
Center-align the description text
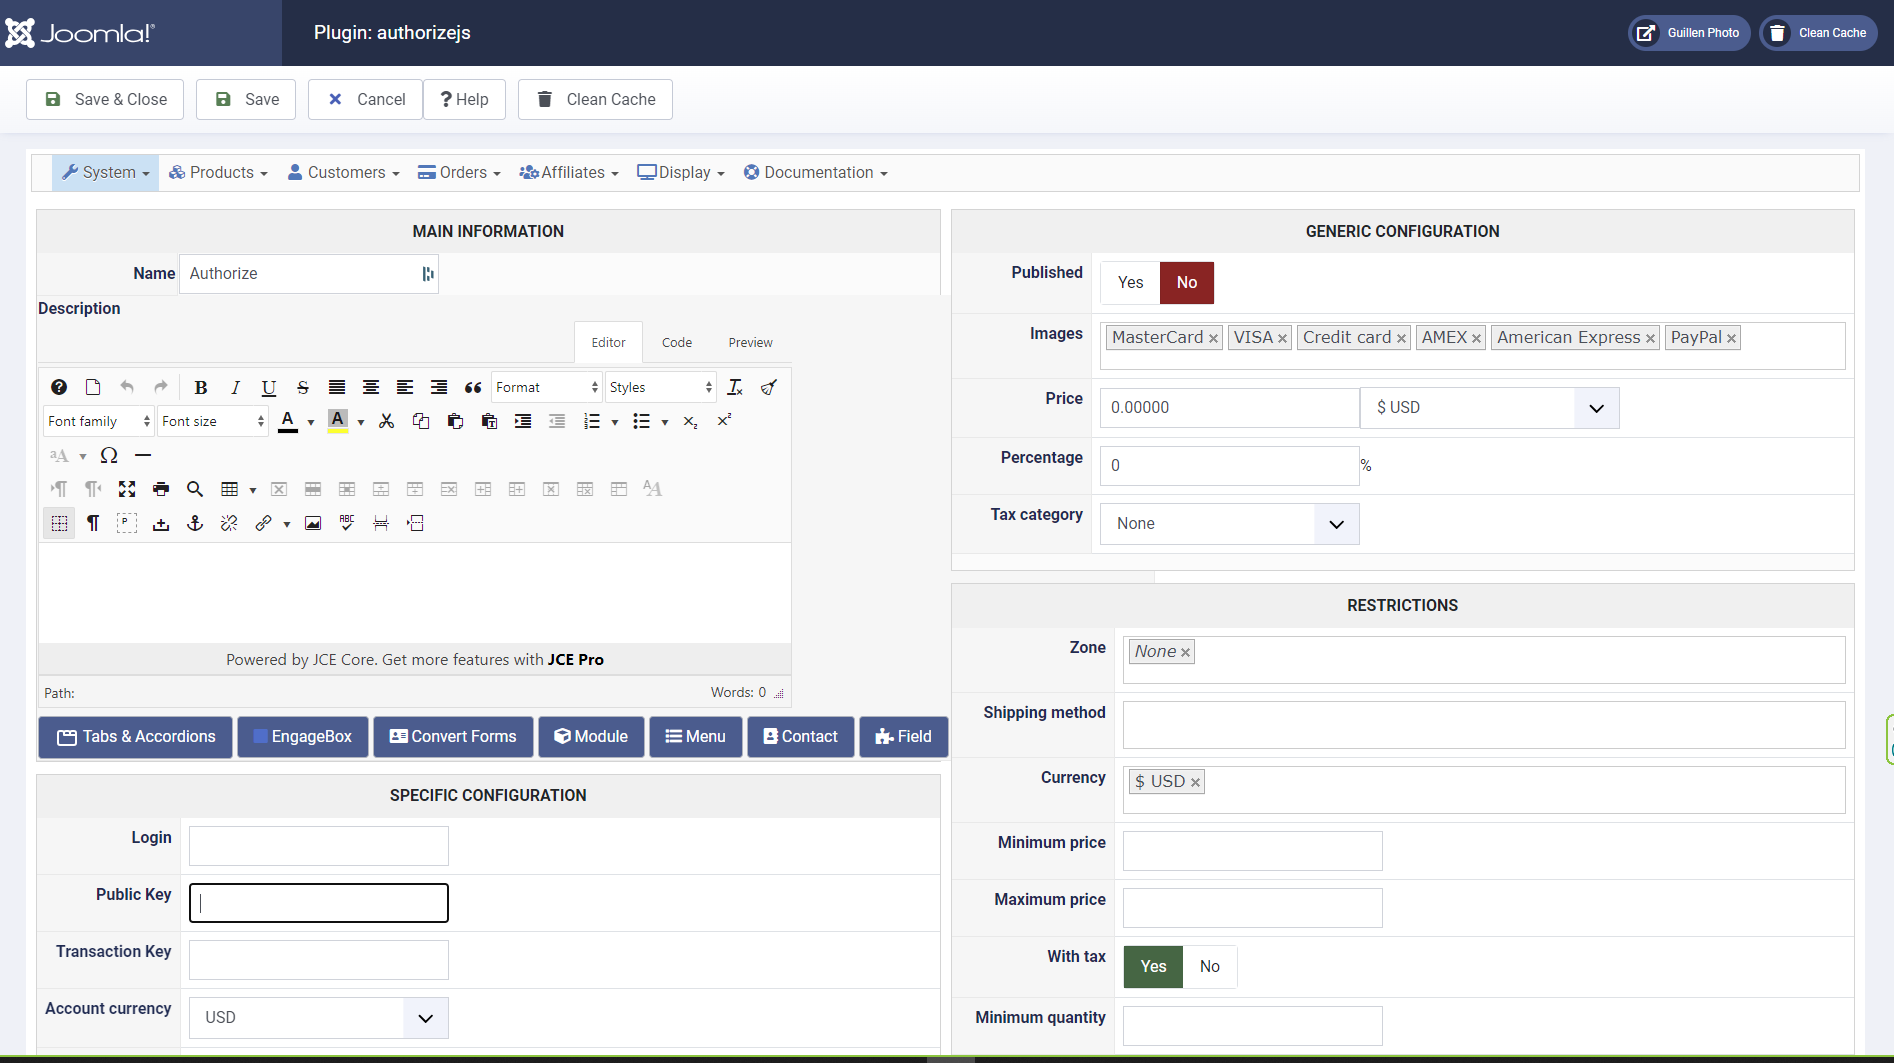click(x=371, y=388)
